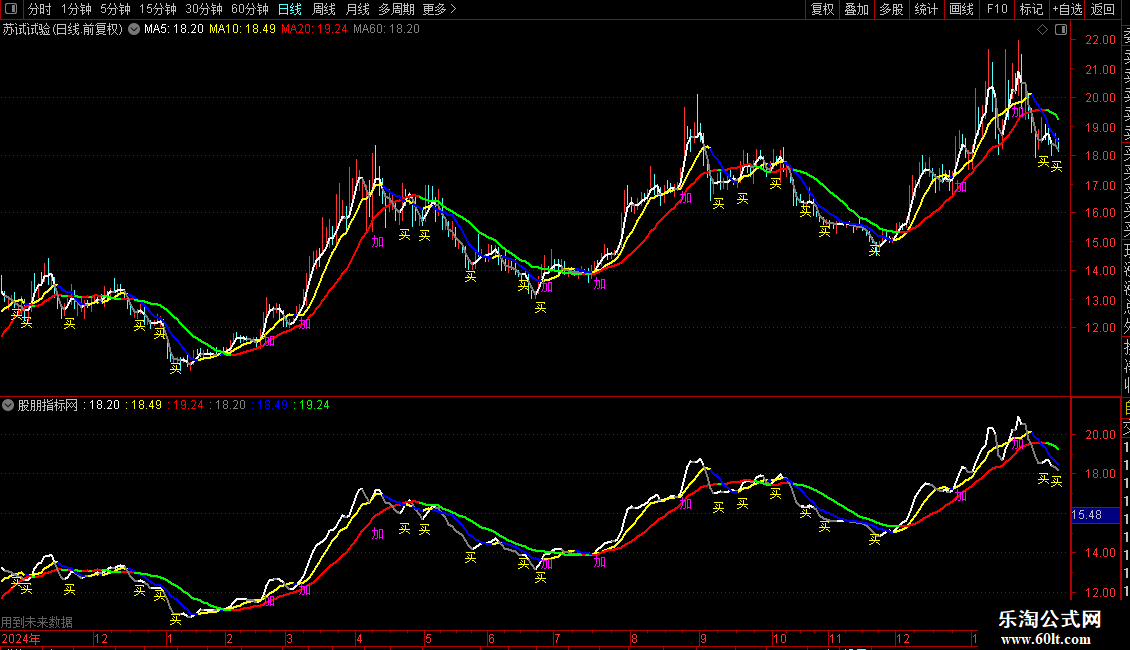The width and height of the screenshot is (1130, 650).
Task: Select the 5分钟 period
Action: [115, 9]
